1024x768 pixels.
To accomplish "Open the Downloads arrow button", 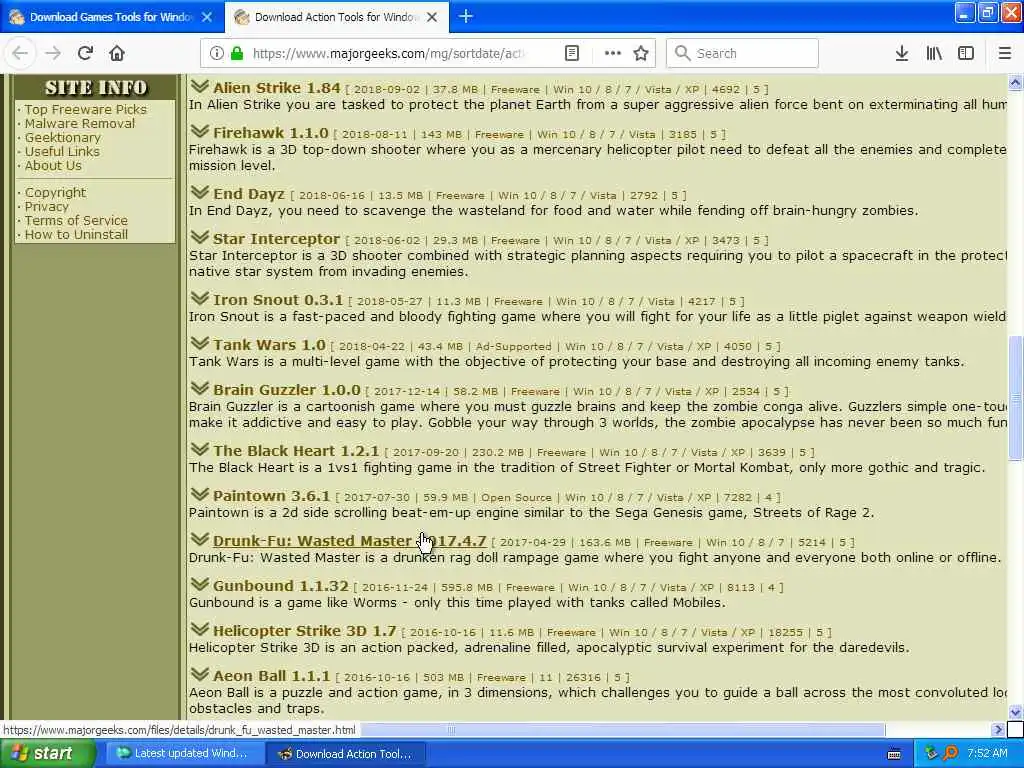I will tap(902, 53).
